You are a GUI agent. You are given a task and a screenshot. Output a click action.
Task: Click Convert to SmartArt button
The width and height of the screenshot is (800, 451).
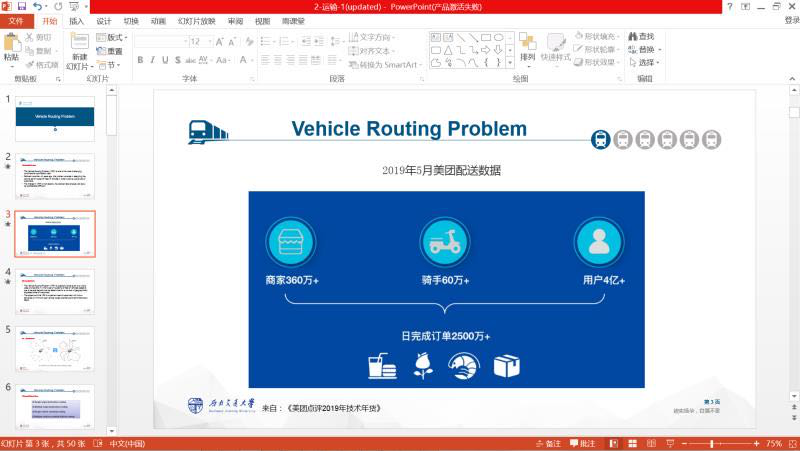(385, 65)
